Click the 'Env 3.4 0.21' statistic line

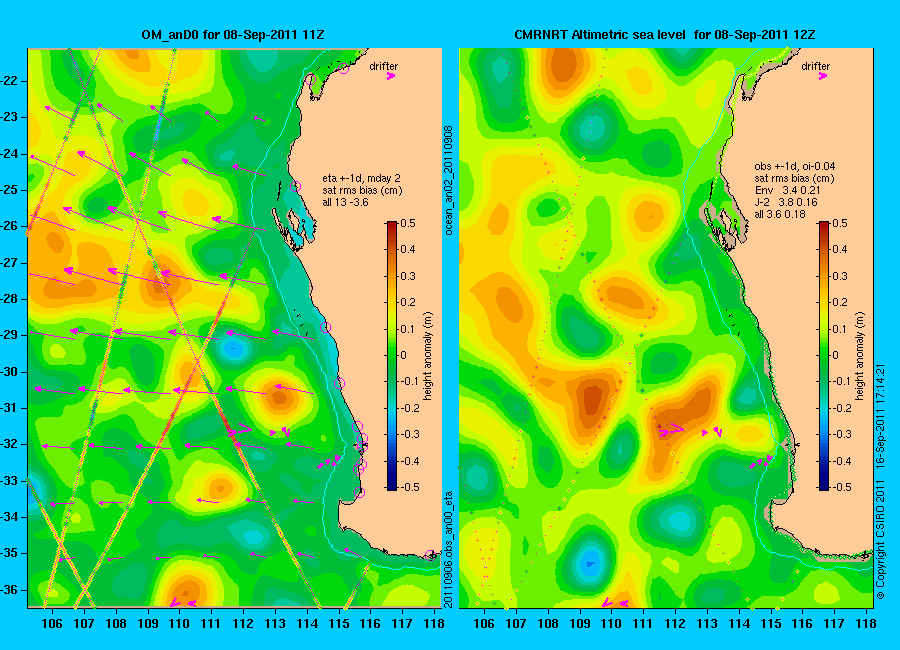click(786, 190)
